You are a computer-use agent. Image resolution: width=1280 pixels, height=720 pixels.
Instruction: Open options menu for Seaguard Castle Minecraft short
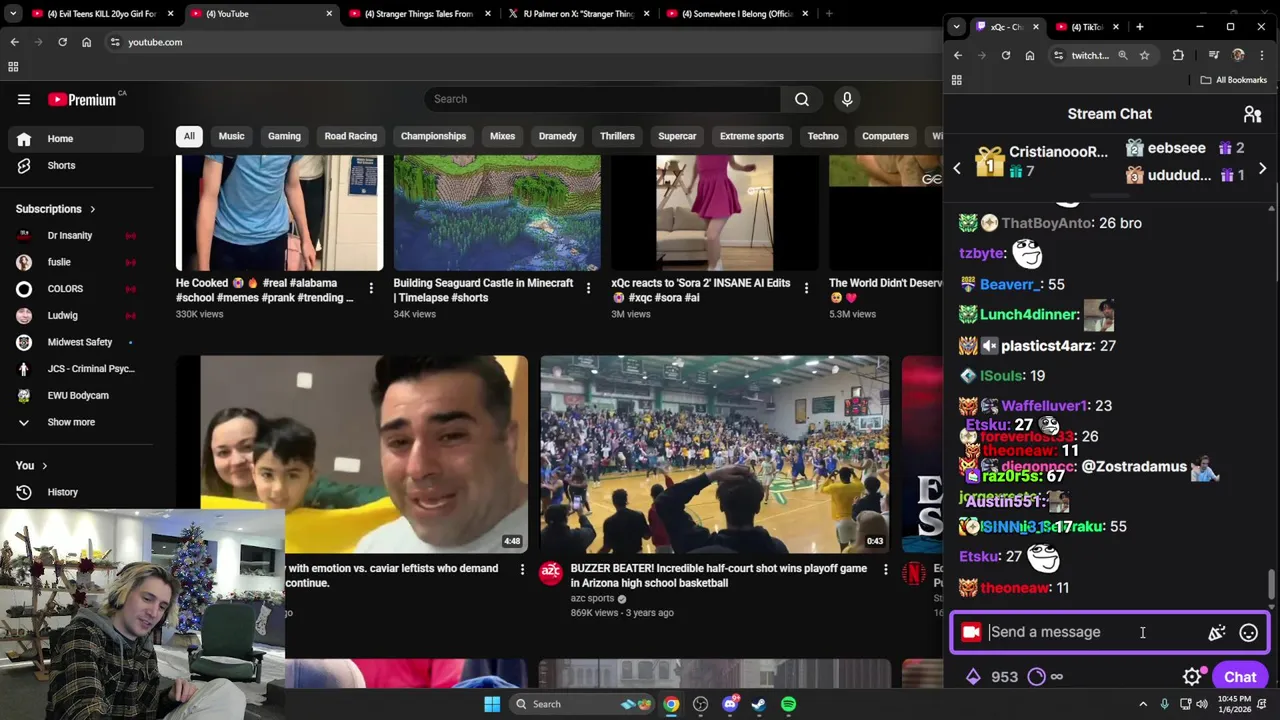click(x=588, y=288)
